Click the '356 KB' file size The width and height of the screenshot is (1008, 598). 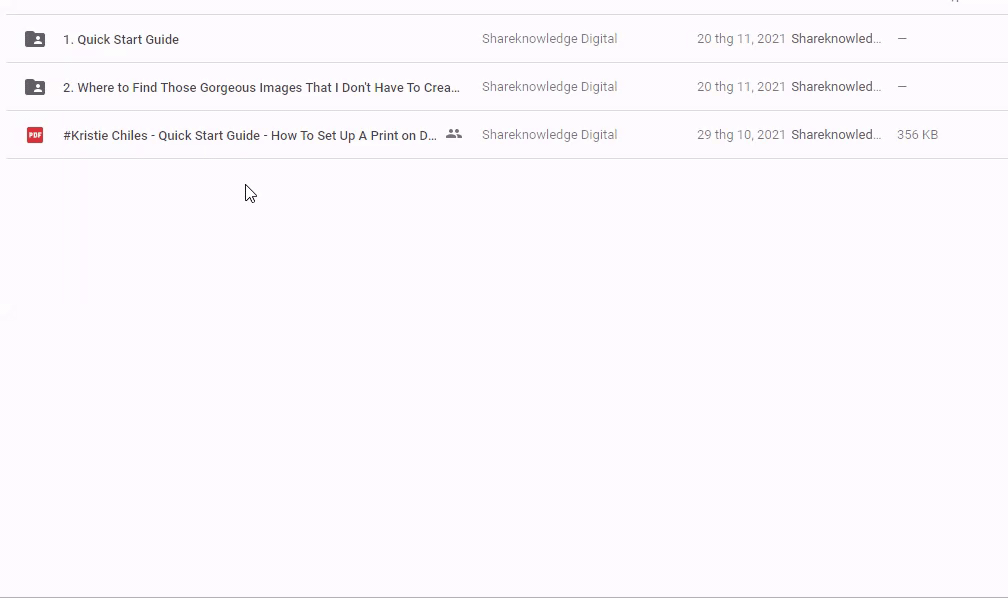917,135
